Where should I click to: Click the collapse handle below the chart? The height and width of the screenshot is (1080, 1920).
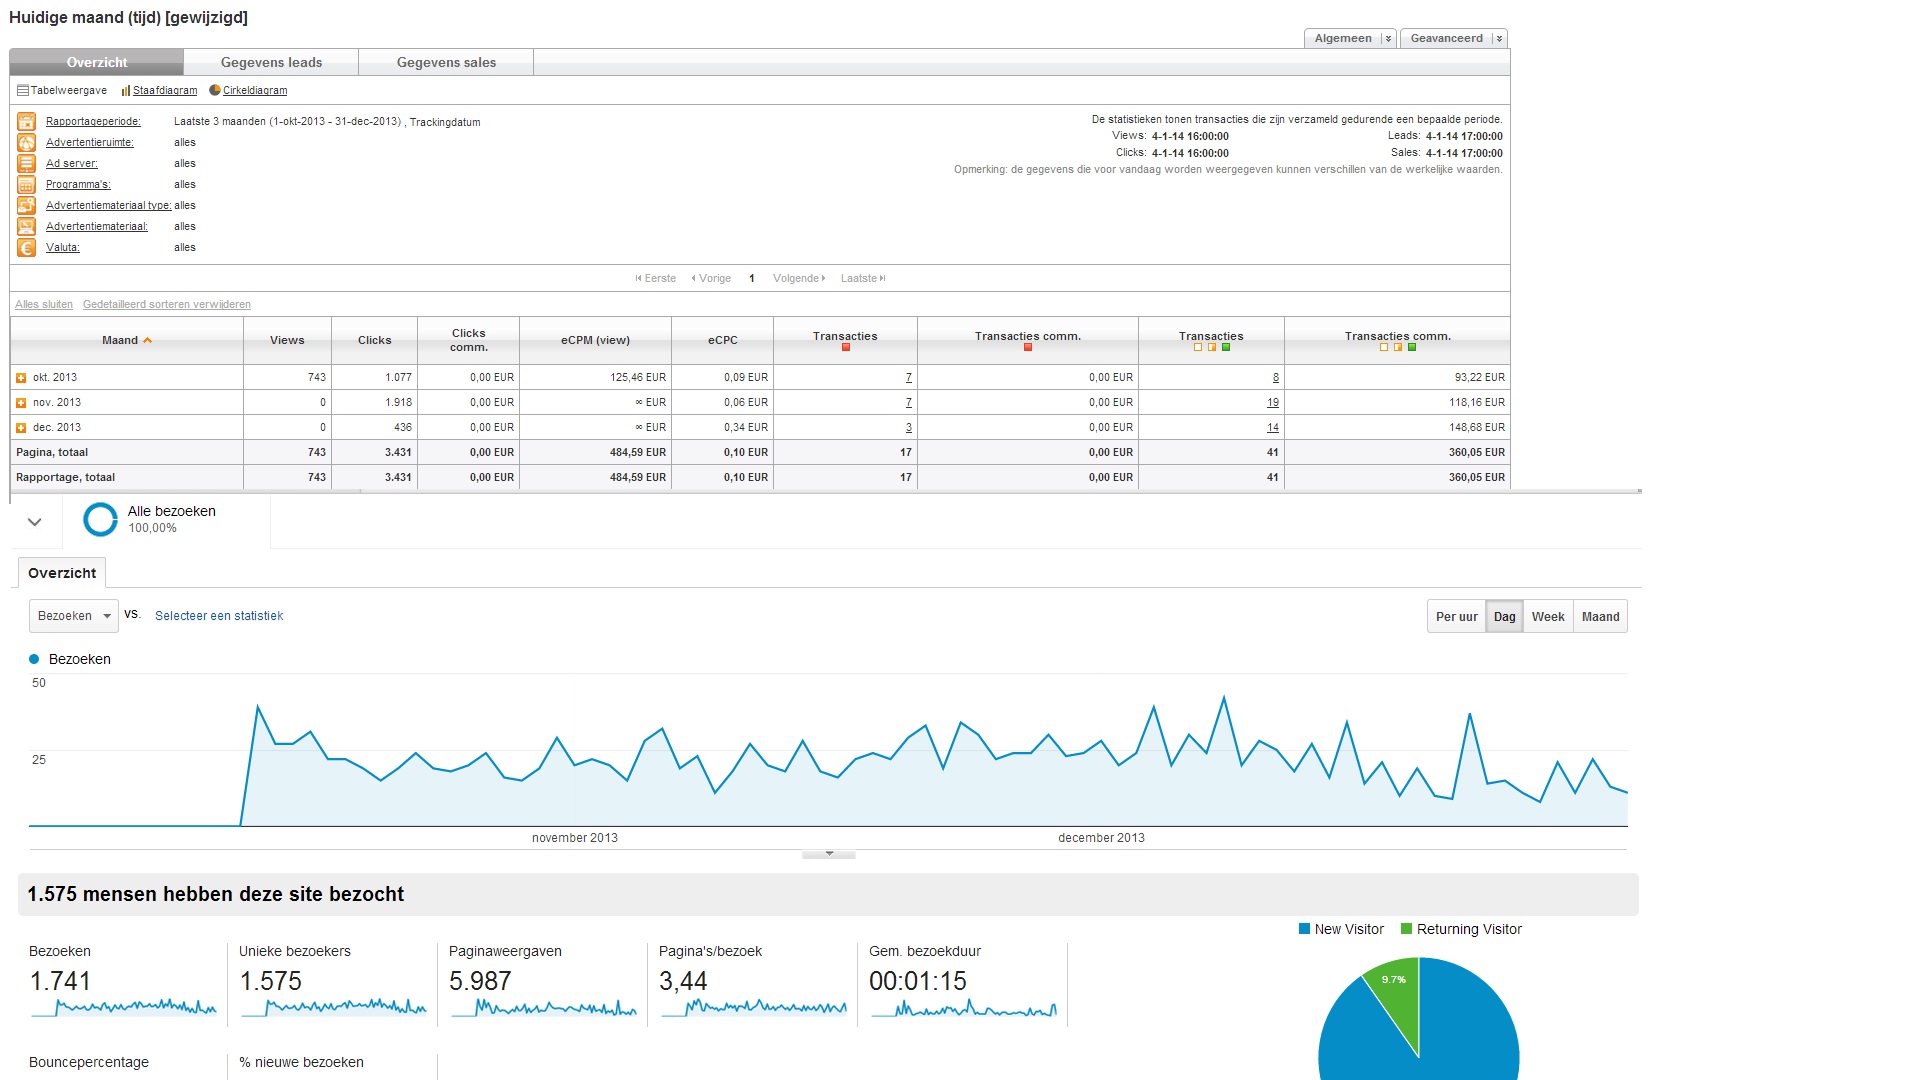point(829,854)
